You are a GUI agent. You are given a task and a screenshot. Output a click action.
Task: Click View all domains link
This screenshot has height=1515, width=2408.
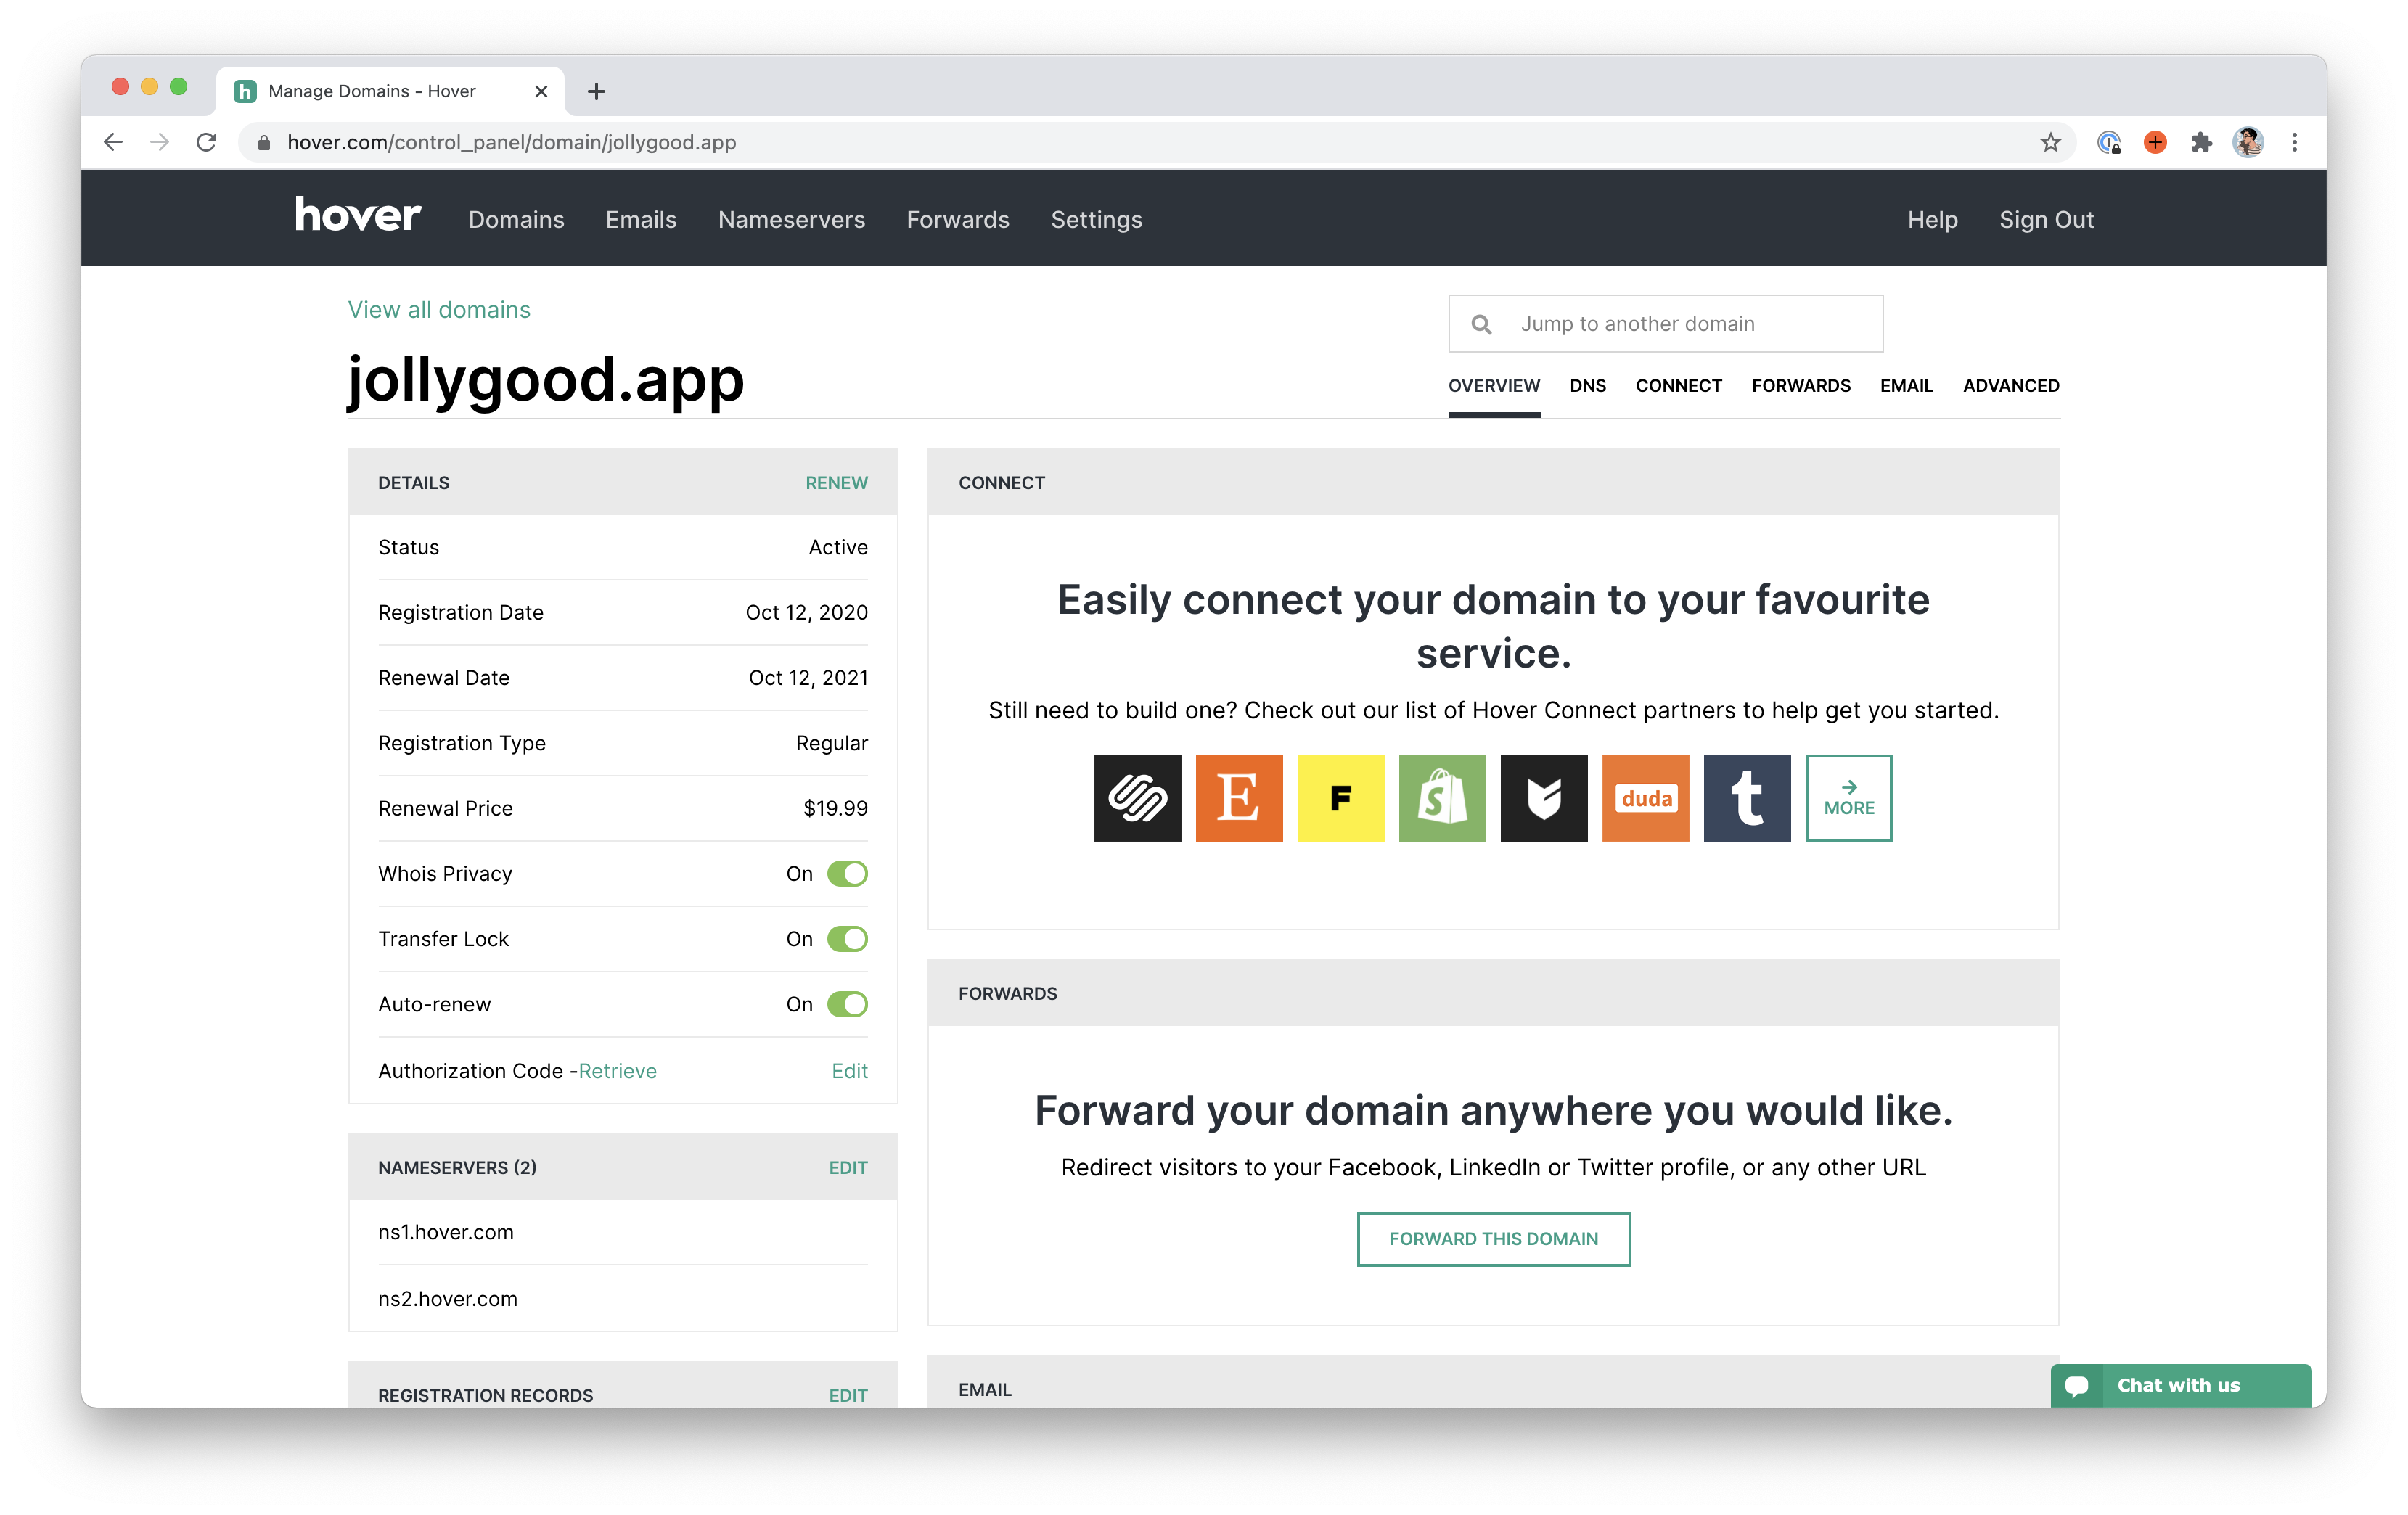click(x=439, y=309)
